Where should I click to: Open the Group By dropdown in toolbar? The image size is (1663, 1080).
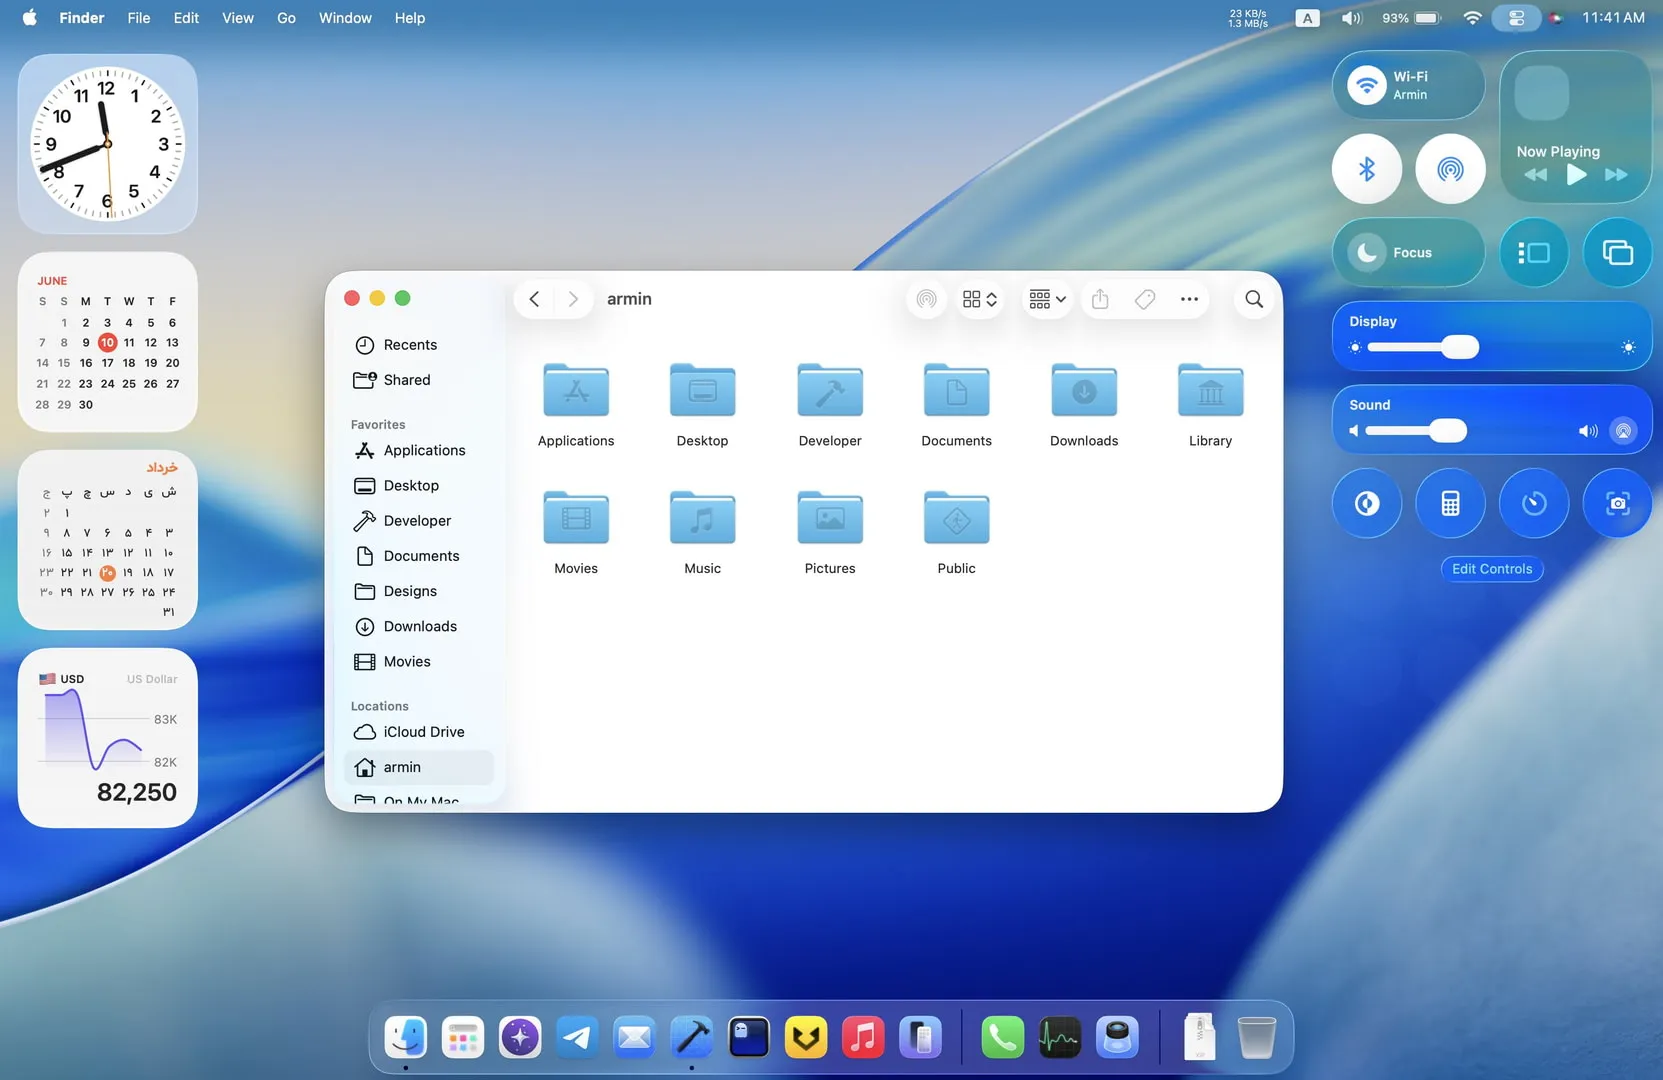pos(1047,299)
